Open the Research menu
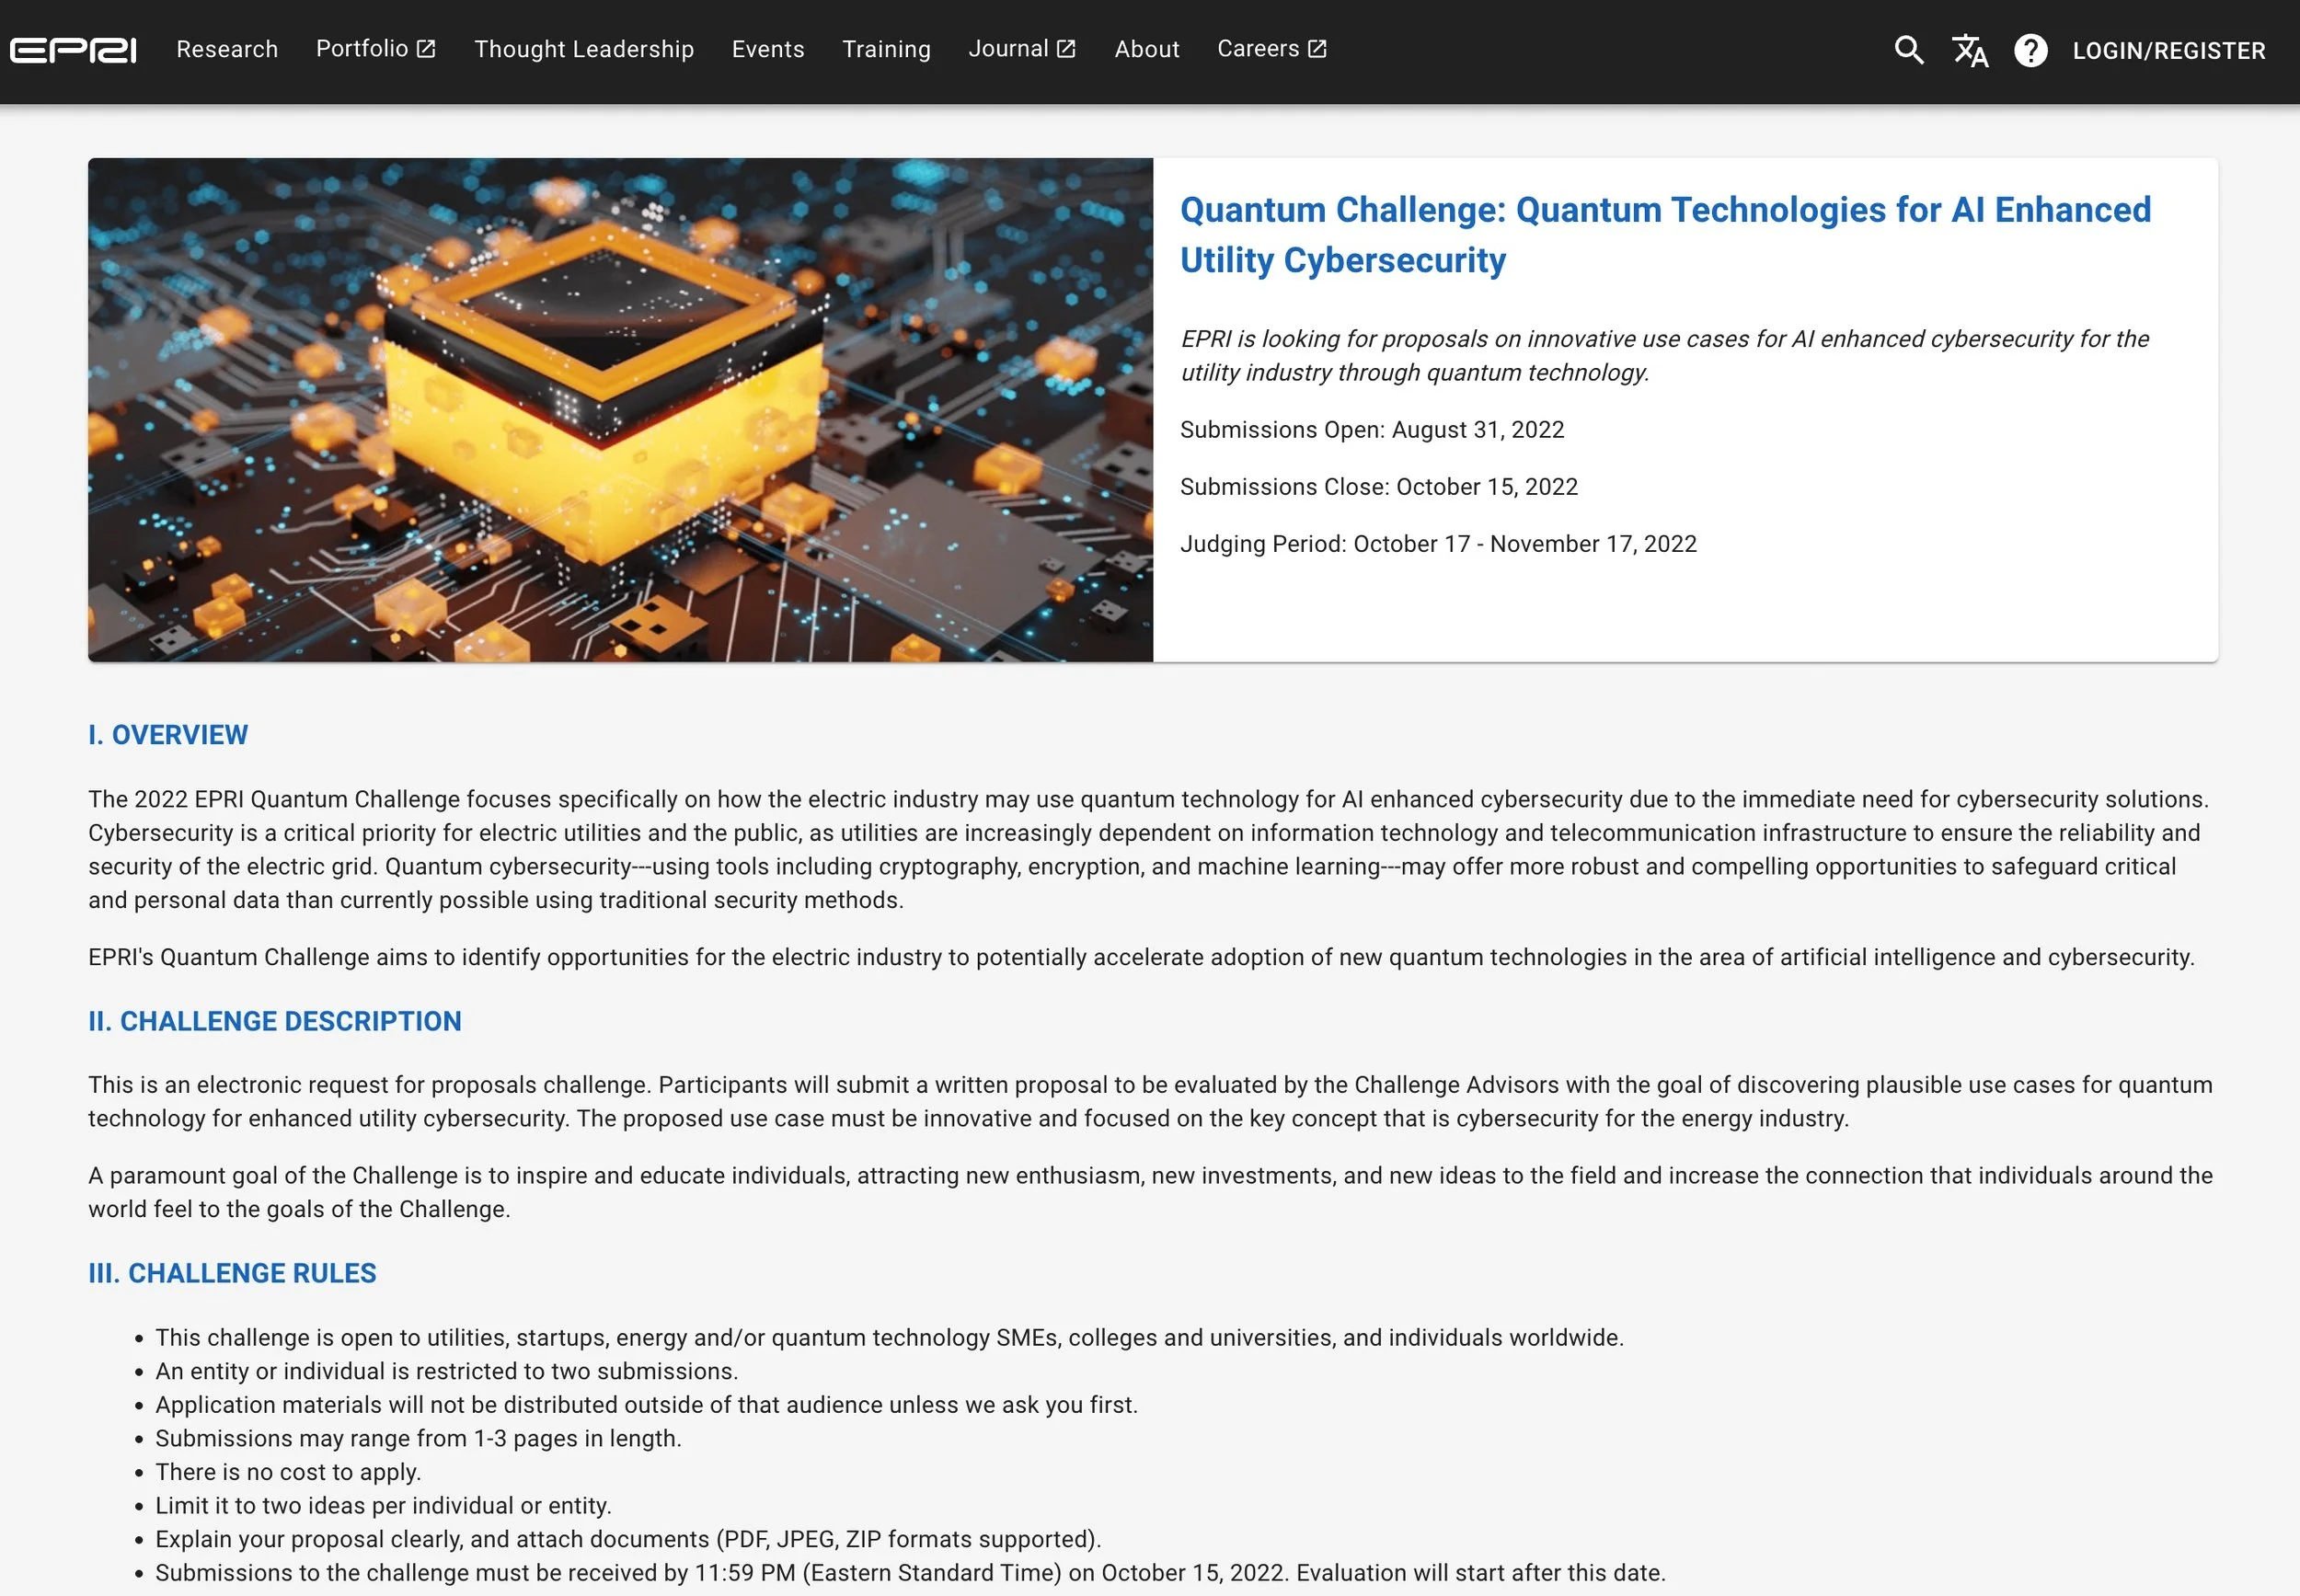Viewport: 2300px width, 1596px height. 227,49
